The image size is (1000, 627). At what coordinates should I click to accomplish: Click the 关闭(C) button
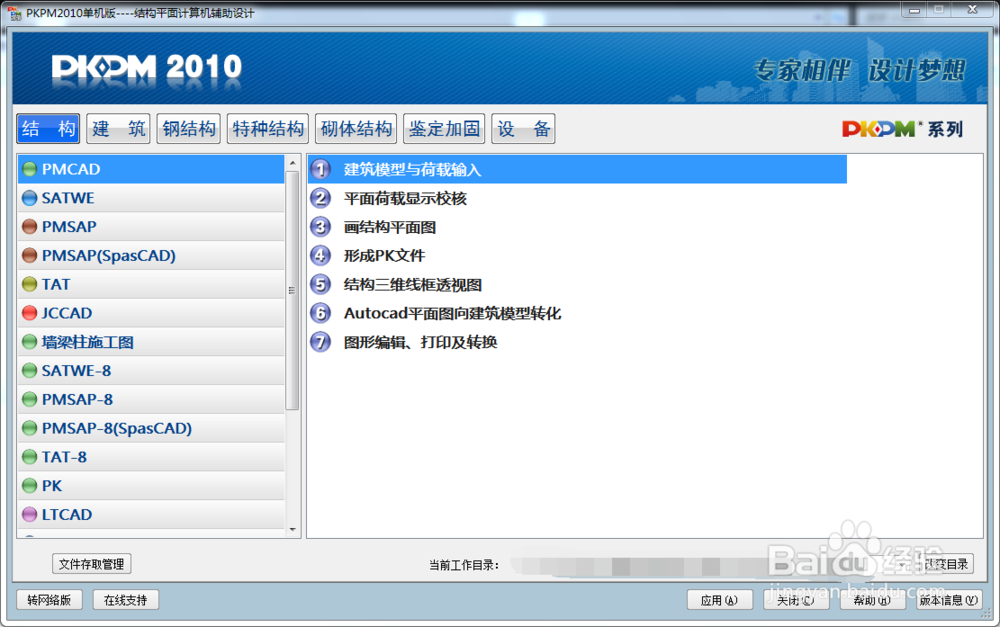click(x=796, y=600)
